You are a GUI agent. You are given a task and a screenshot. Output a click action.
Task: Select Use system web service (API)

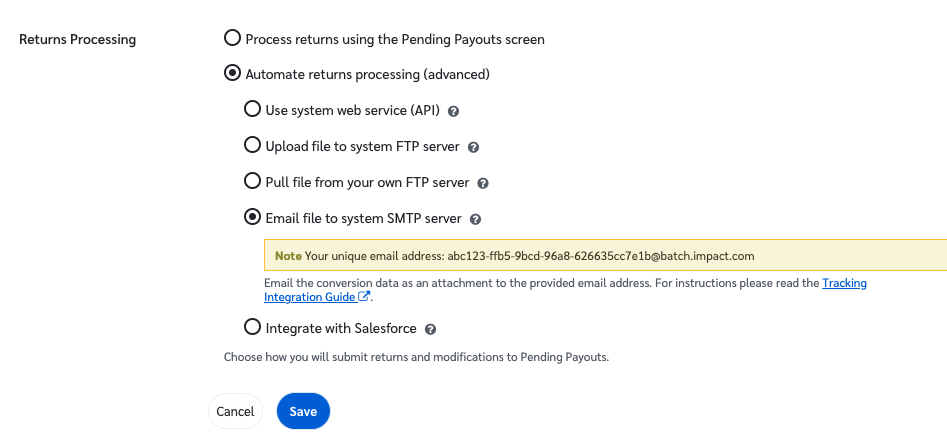pos(253,109)
